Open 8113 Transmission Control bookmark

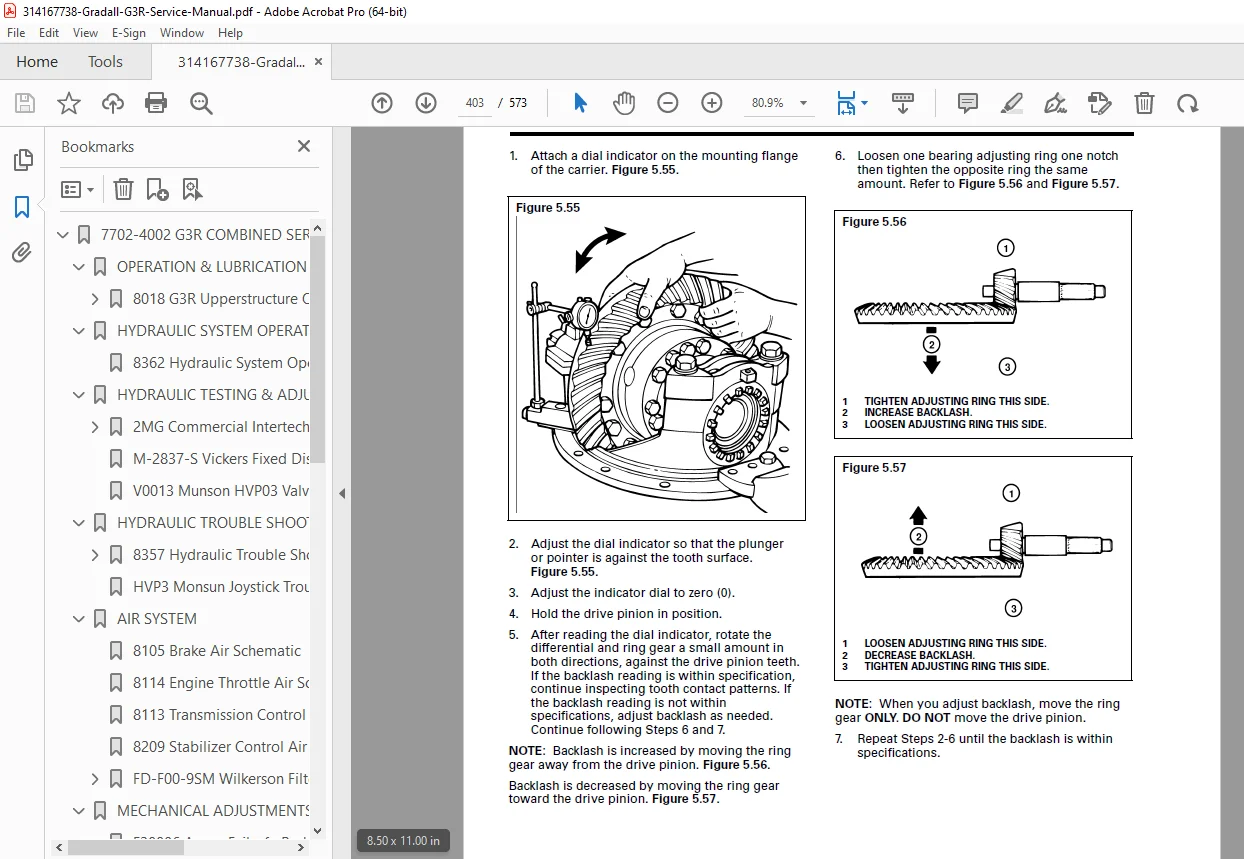tap(220, 715)
